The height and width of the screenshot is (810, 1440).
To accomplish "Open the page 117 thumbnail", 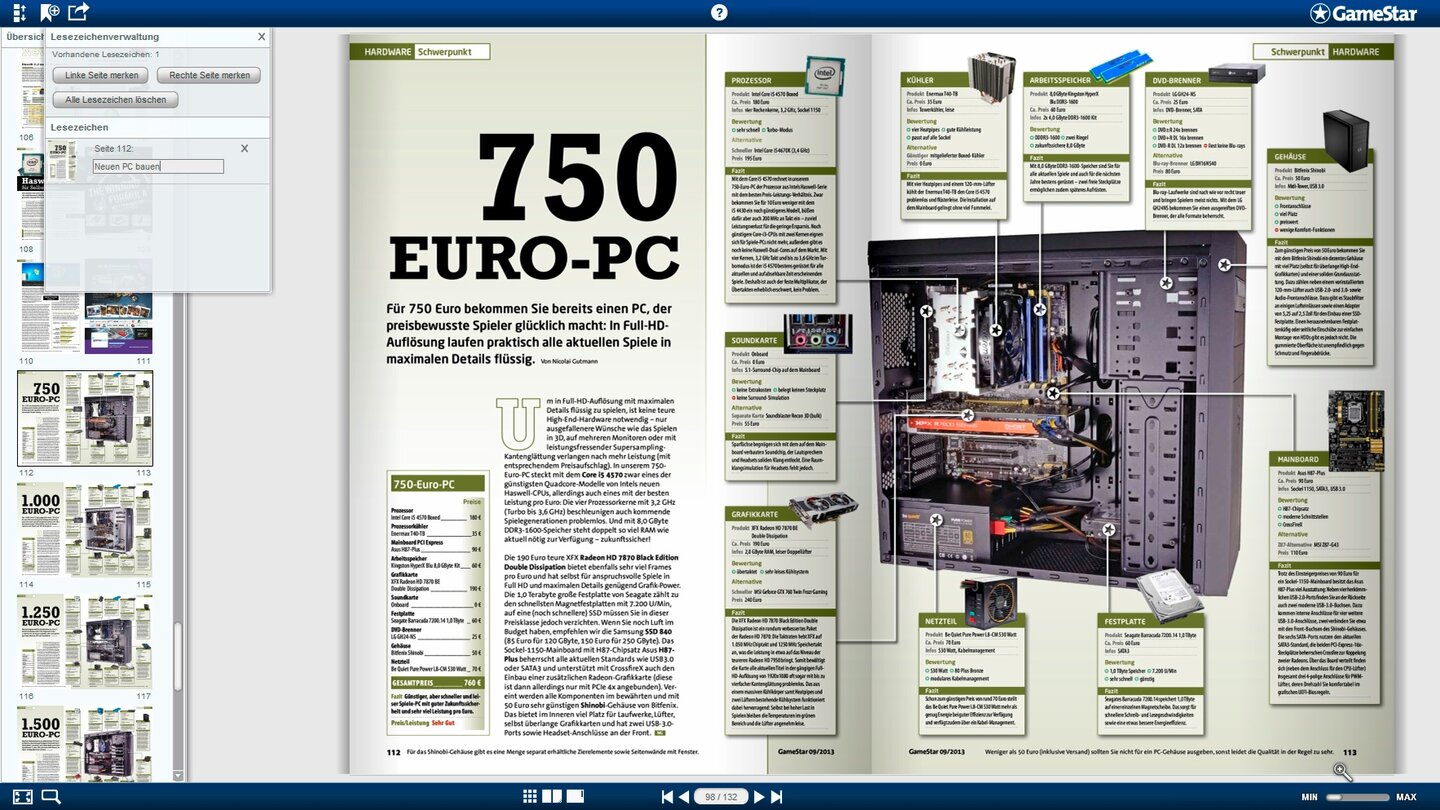I will [119, 642].
